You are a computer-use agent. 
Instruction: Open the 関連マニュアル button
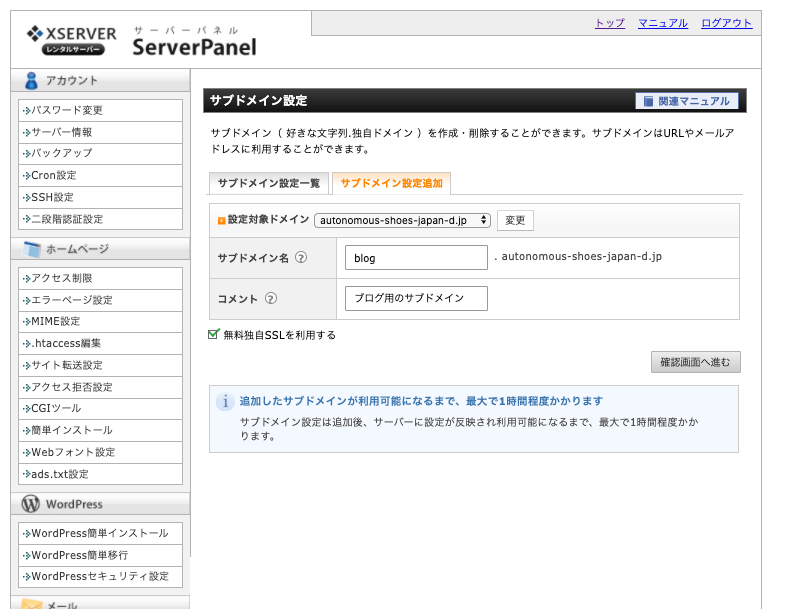pyautogui.click(x=687, y=101)
